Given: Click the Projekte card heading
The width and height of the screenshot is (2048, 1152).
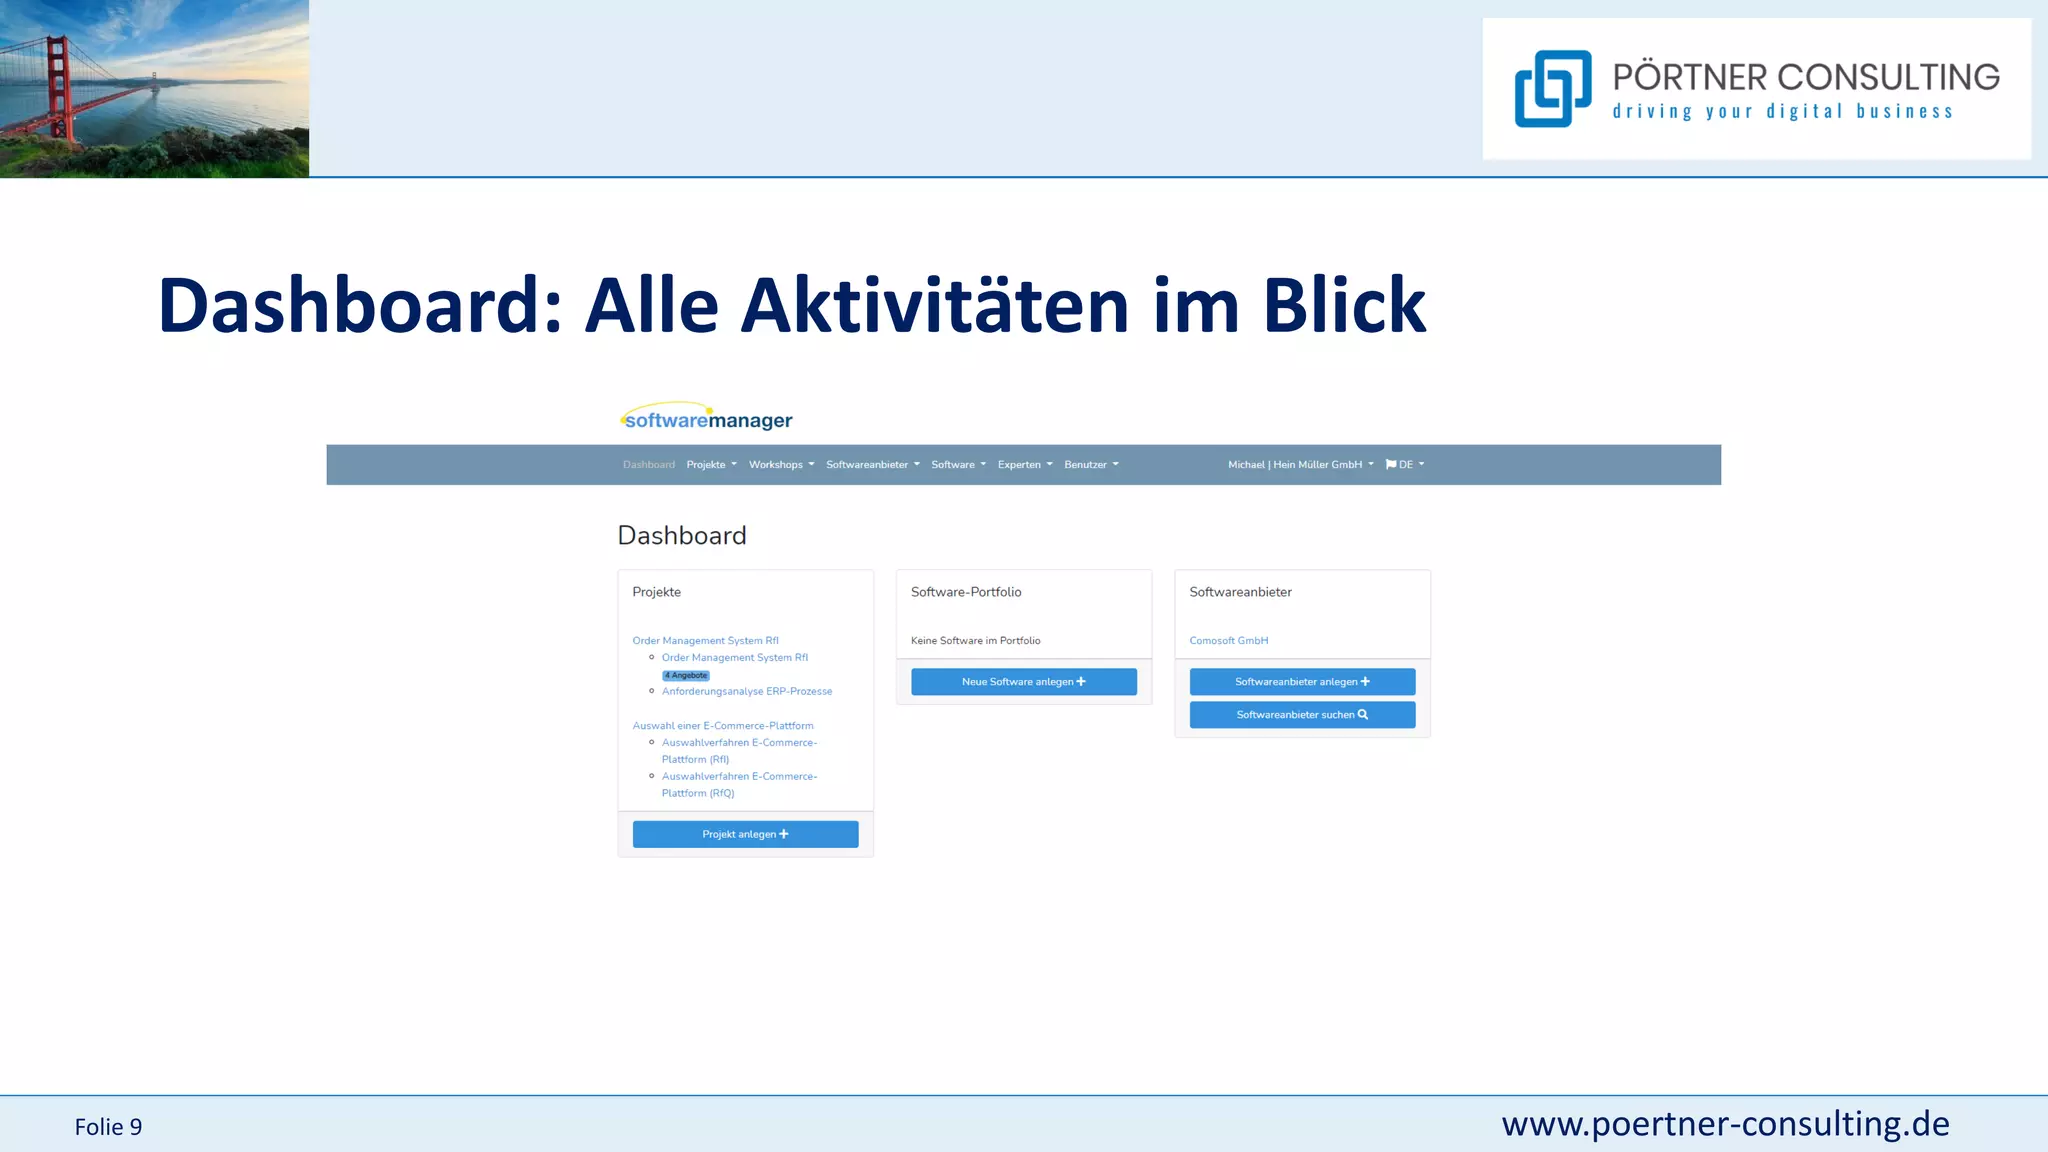Looking at the screenshot, I should click(x=656, y=592).
